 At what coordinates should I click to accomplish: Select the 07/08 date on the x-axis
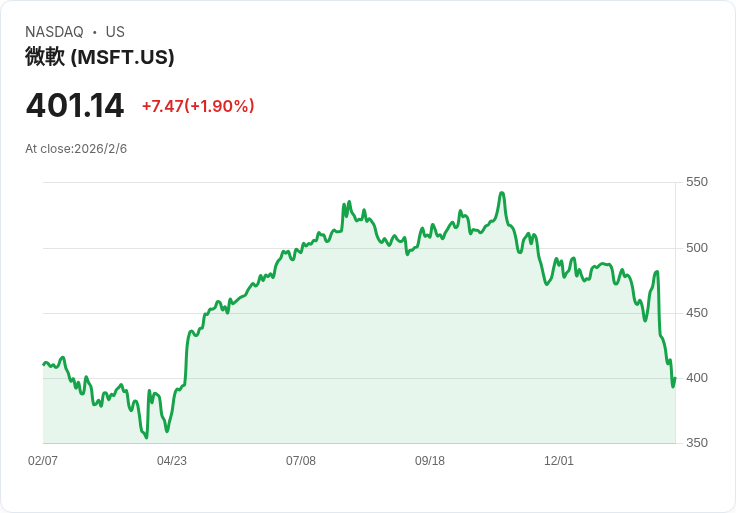(301, 461)
